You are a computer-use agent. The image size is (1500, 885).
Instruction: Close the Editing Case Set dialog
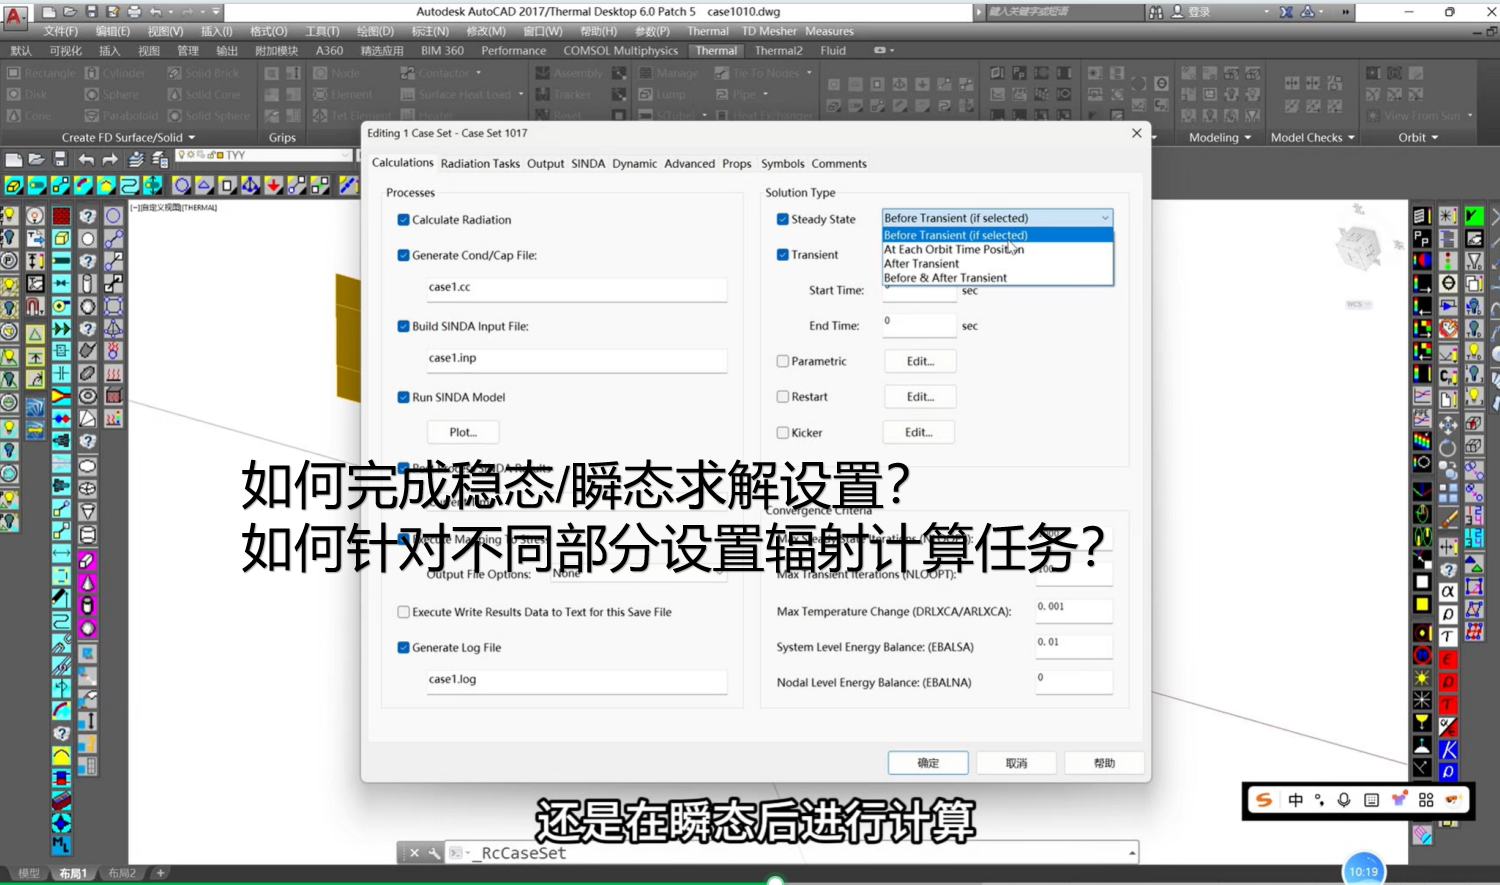(x=1136, y=133)
